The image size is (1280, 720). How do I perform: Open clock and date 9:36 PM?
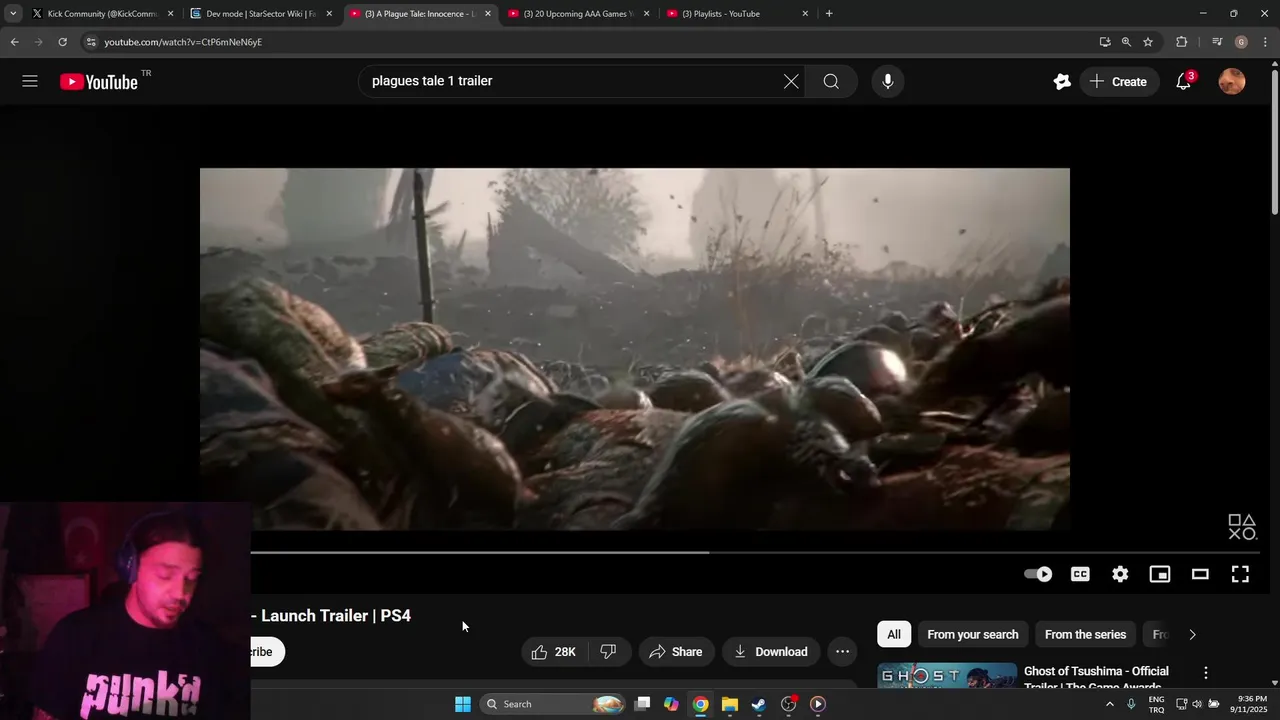pos(1252,704)
